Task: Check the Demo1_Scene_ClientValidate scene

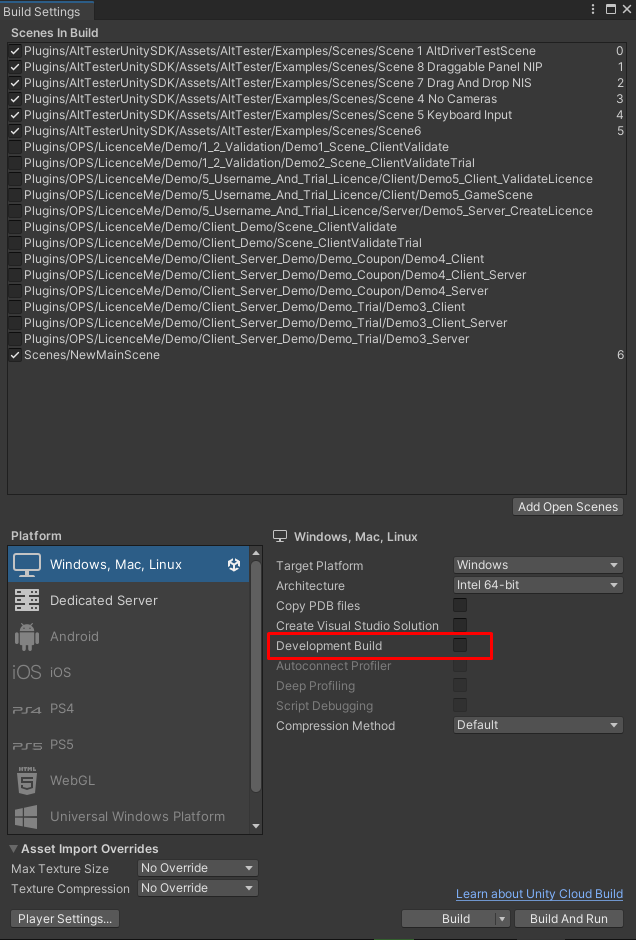Action: point(13,147)
